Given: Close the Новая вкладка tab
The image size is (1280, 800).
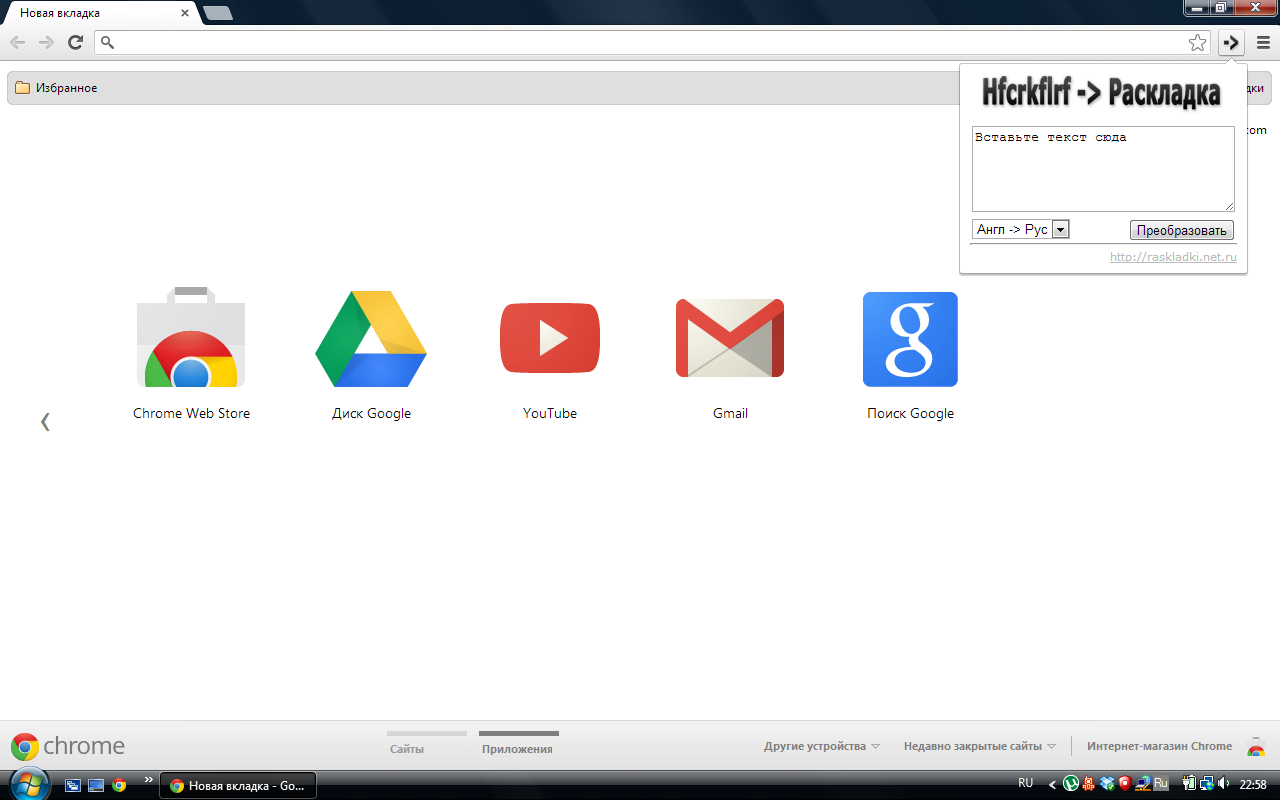Looking at the screenshot, I should pos(185,13).
